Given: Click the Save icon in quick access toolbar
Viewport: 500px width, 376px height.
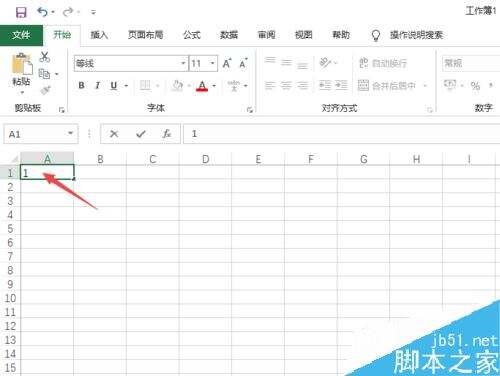Looking at the screenshot, I should pos(21,12).
